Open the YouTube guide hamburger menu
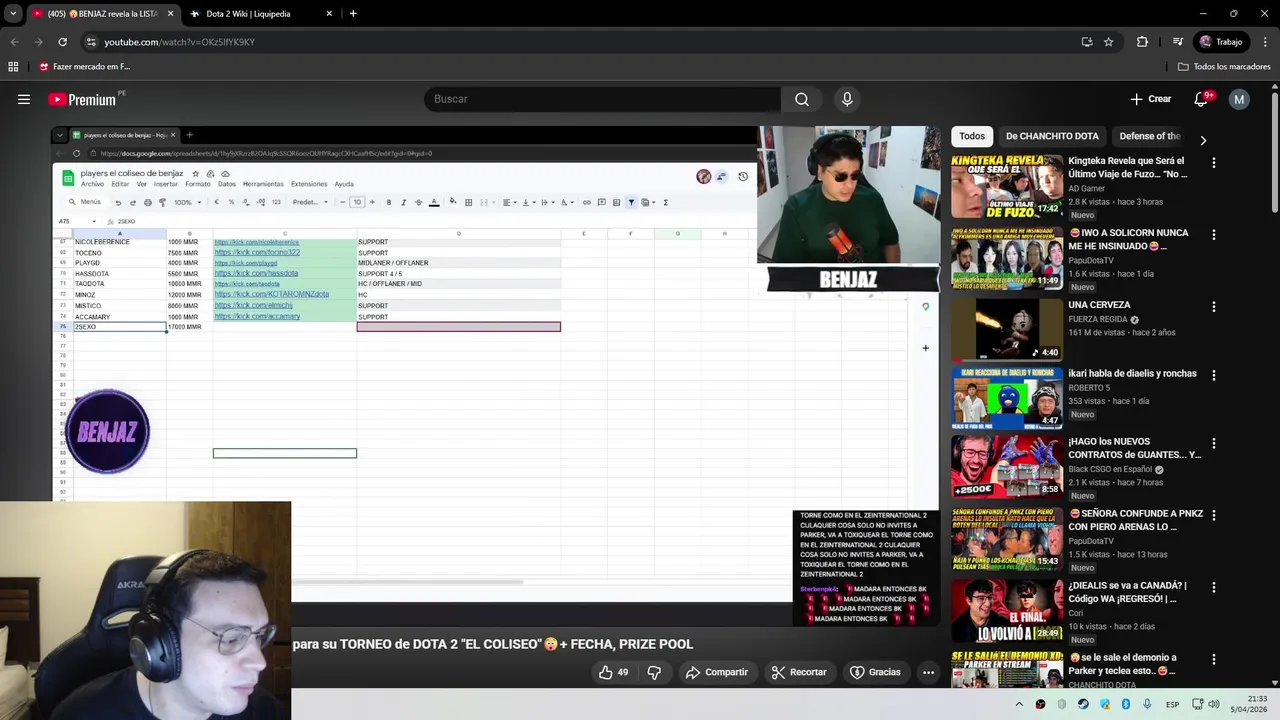 tap(24, 99)
